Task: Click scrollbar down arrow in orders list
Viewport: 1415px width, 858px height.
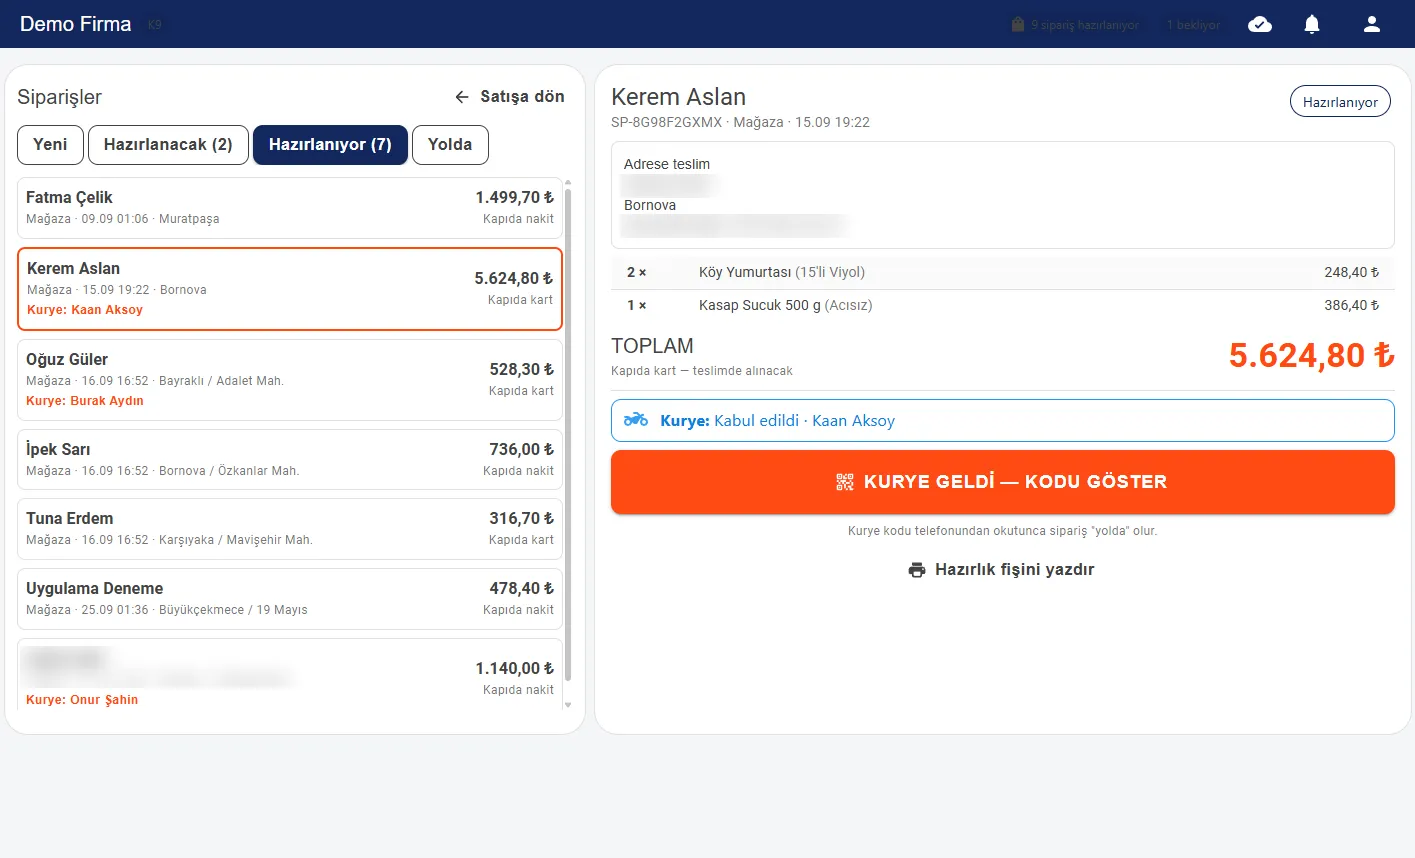Action: click(x=568, y=705)
